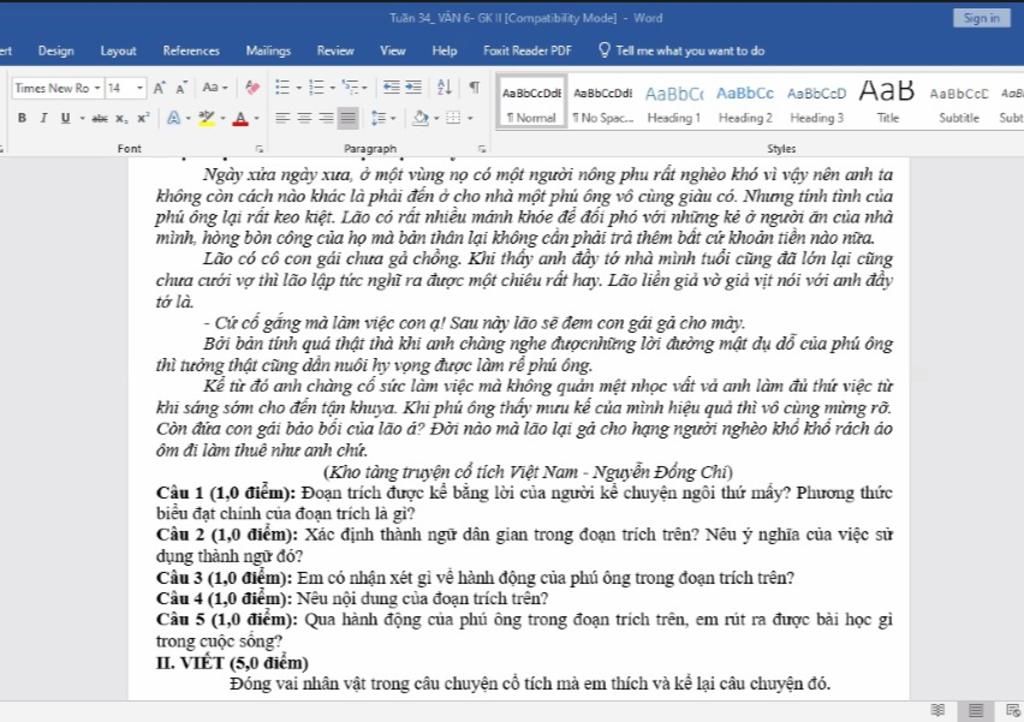1024x722 pixels.
Task: Clear all formatting with eraser icon
Action: (252, 87)
